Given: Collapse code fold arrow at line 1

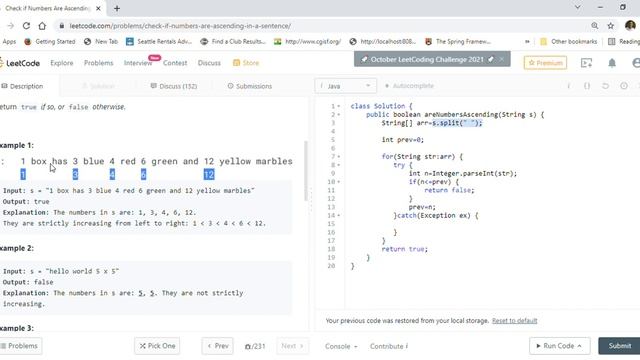Looking at the screenshot, I should [339, 107].
